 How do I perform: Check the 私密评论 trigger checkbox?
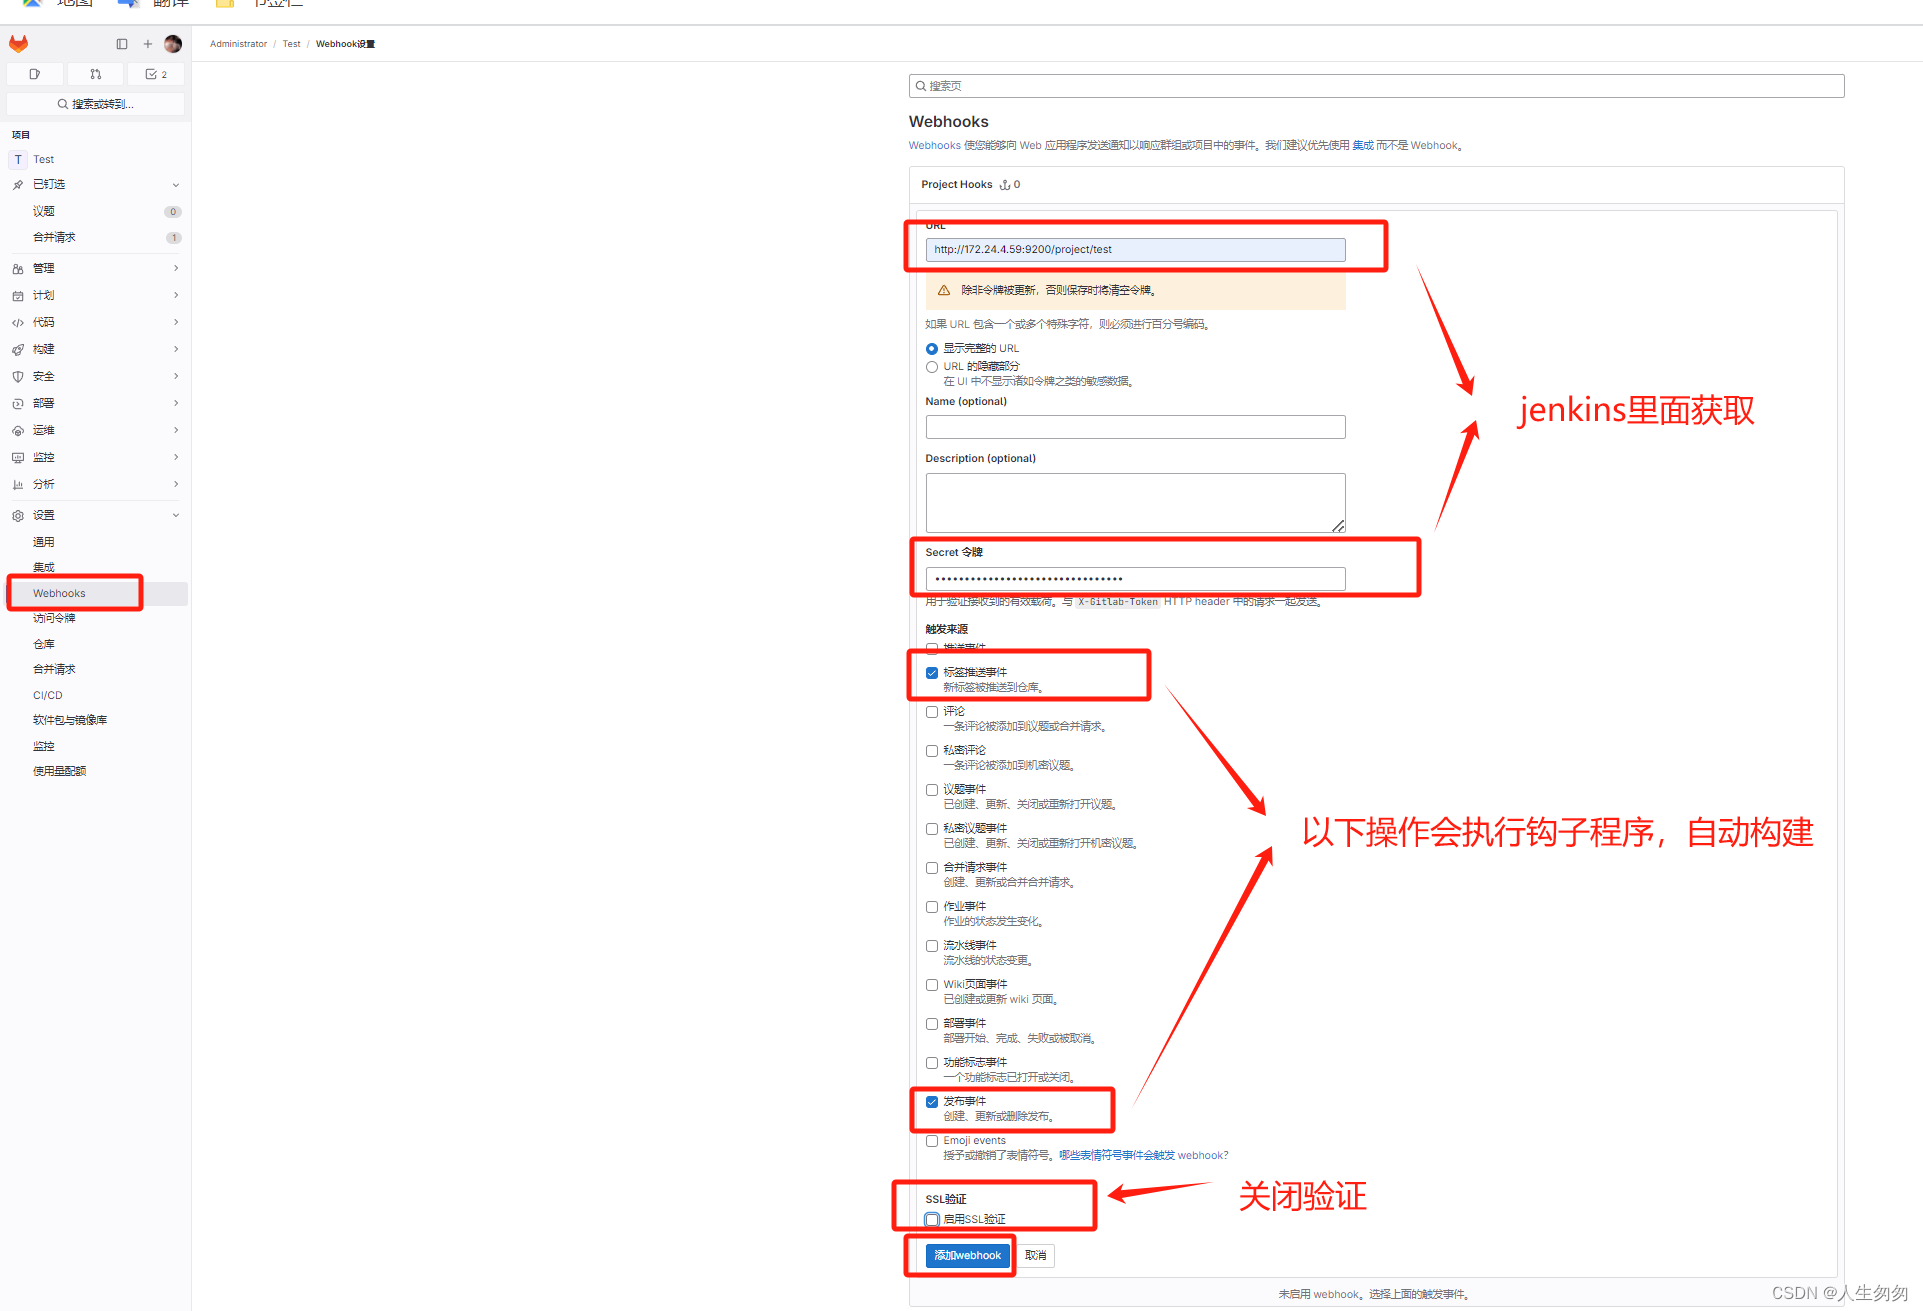click(x=932, y=751)
